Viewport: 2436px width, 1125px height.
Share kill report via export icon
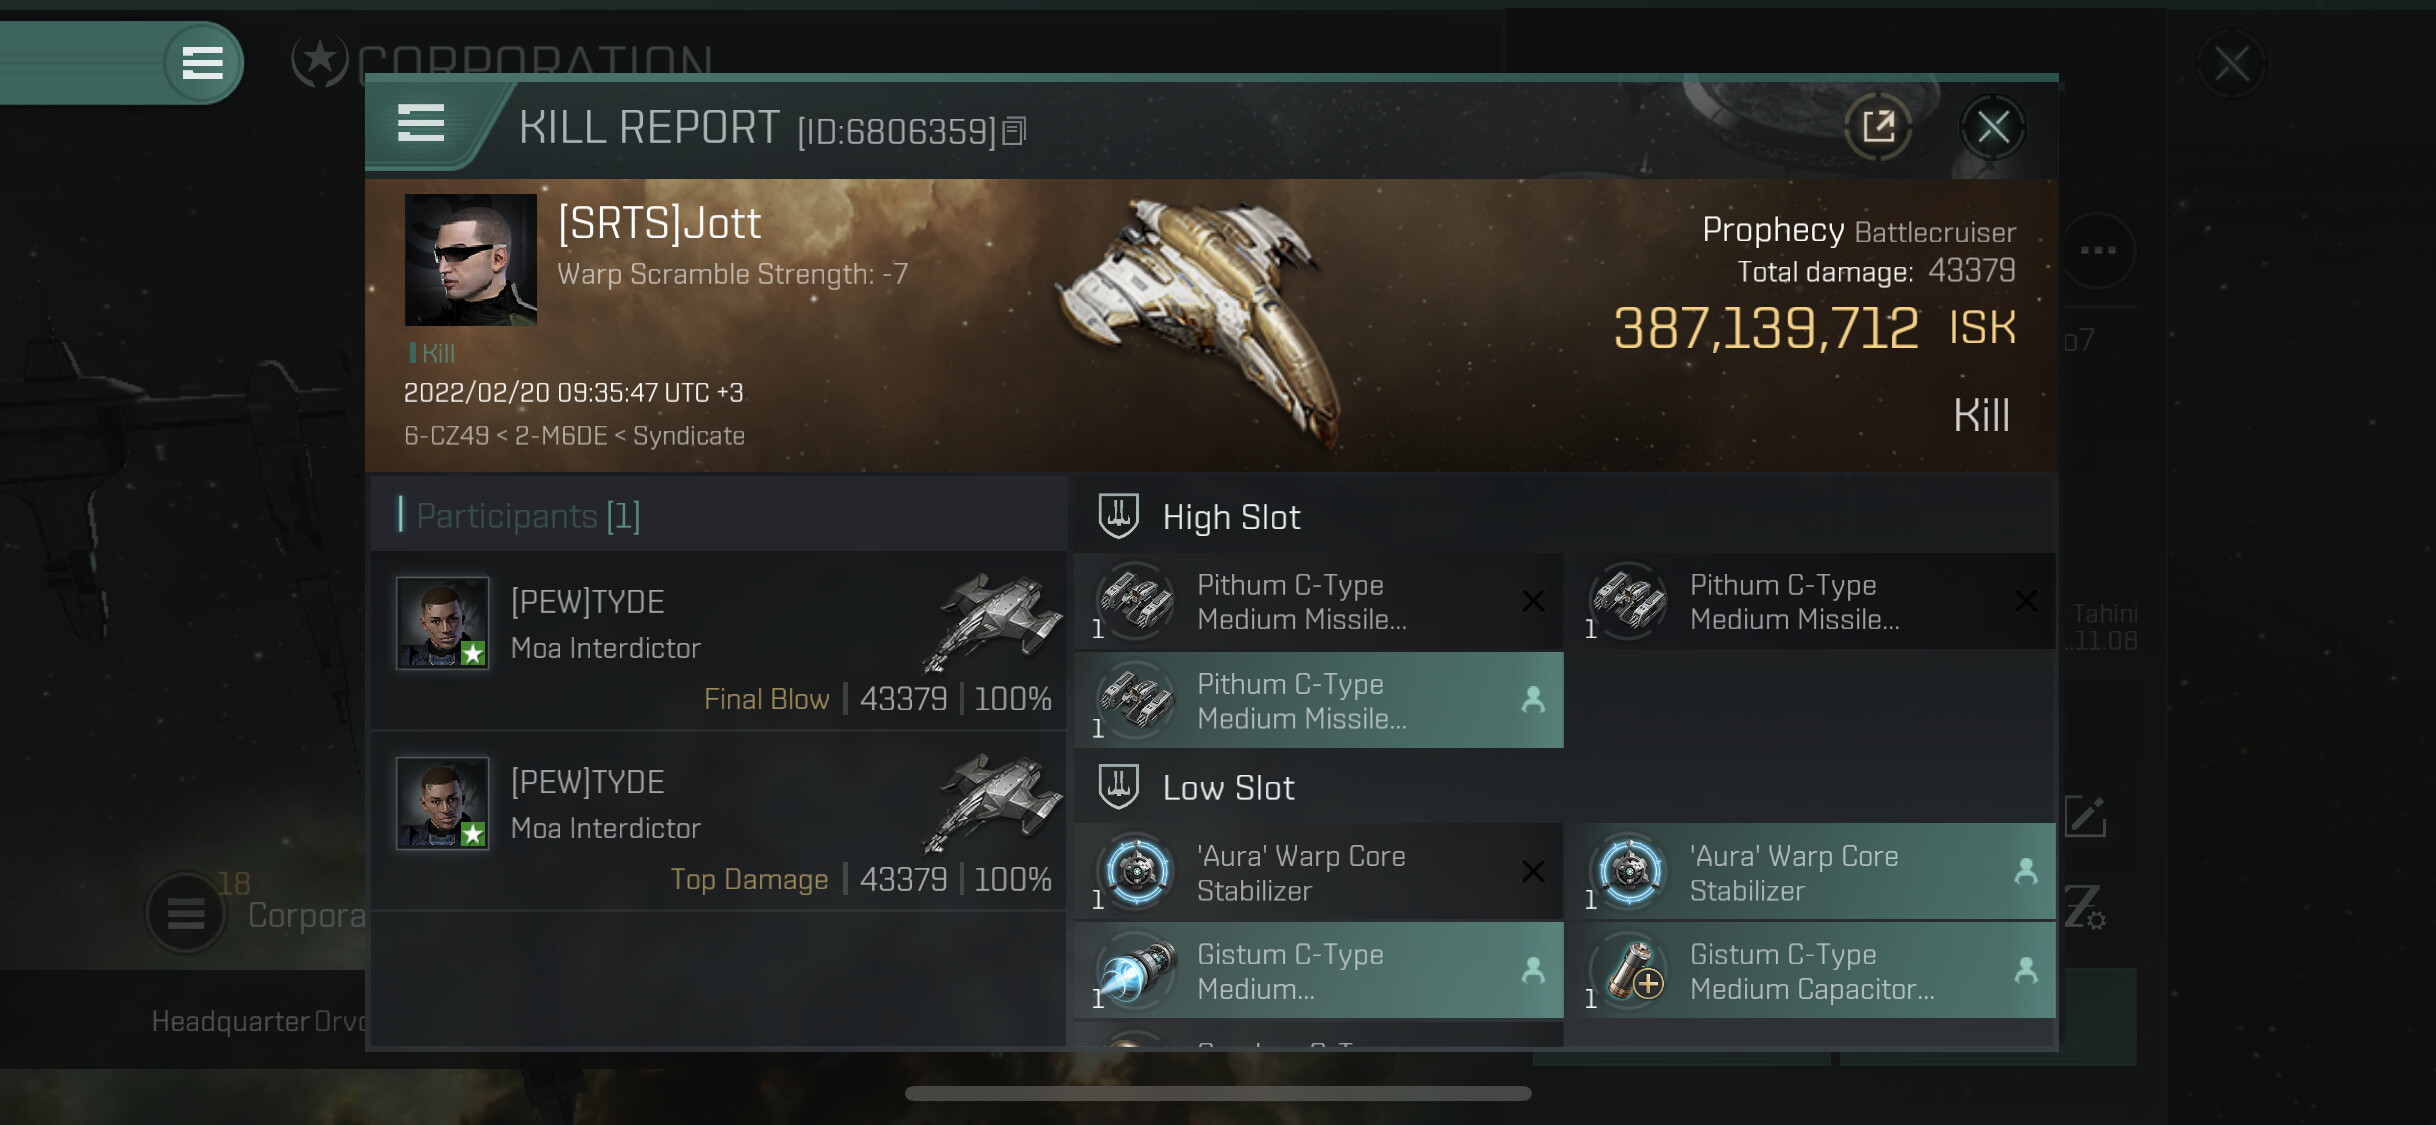(1878, 127)
